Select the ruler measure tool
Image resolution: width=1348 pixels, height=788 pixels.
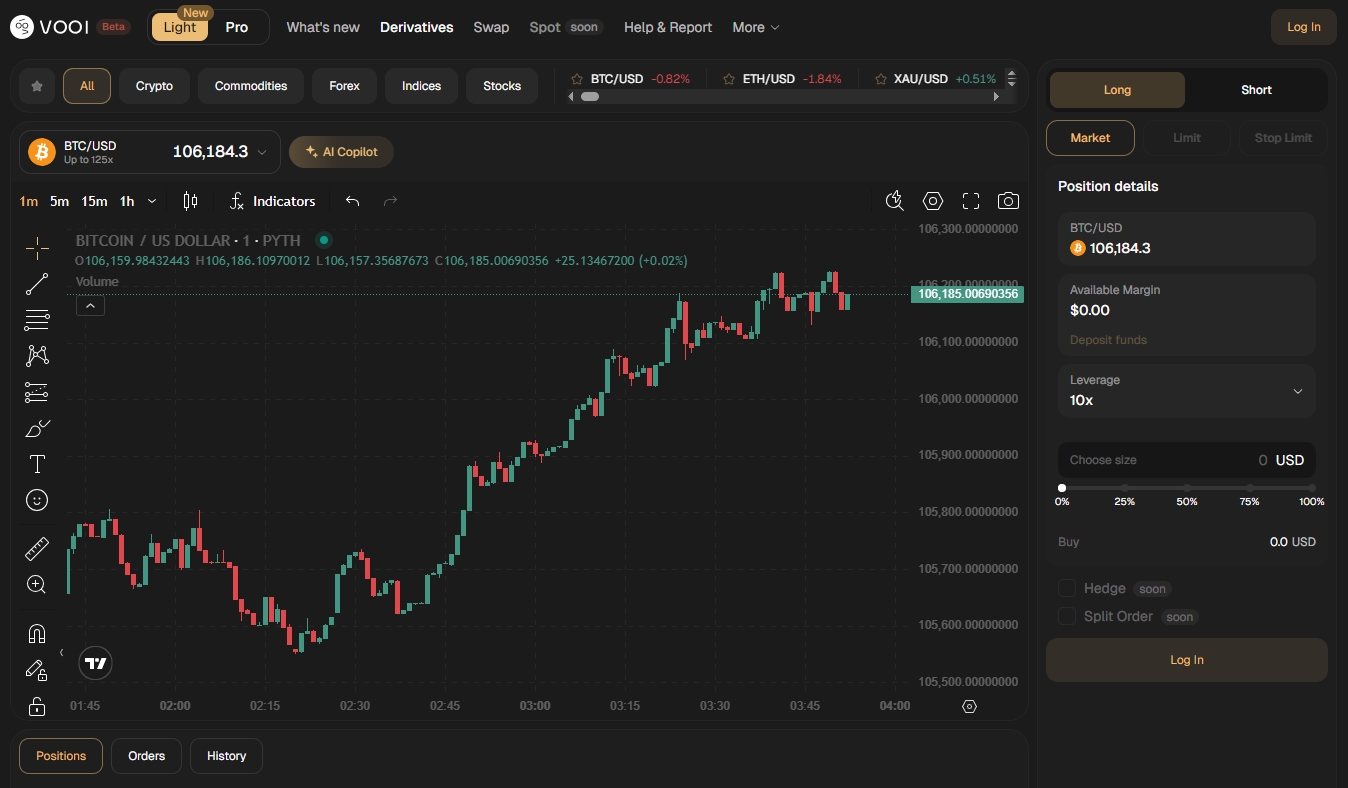click(x=37, y=549)
